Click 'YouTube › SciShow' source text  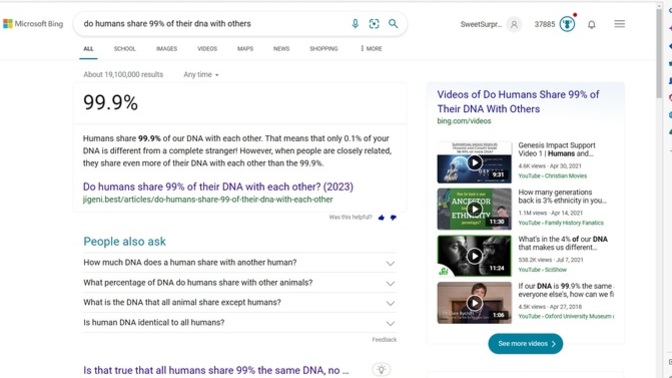542,270
